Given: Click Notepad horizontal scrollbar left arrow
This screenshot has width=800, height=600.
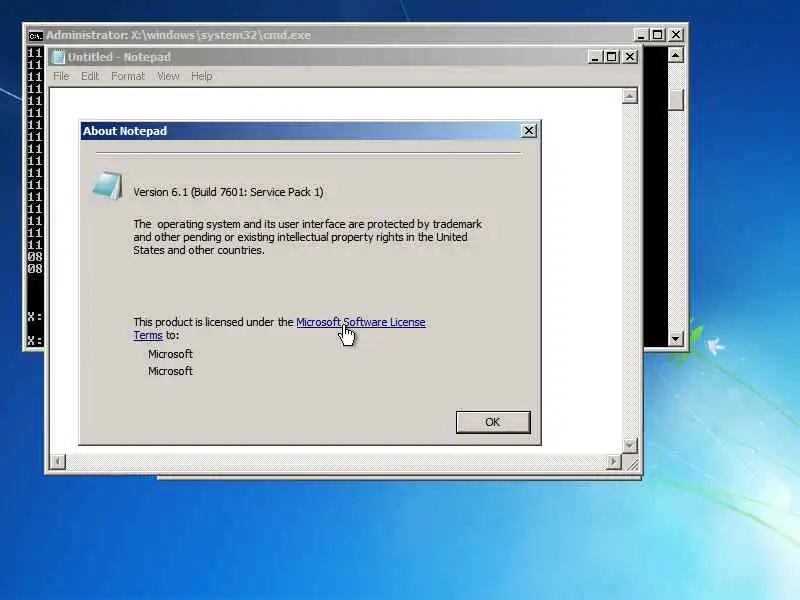Looking at the screenshot, I should point(58,462).
